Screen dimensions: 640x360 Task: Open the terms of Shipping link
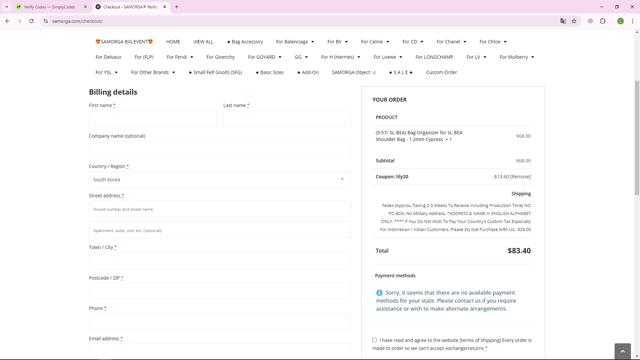point(480,340)
